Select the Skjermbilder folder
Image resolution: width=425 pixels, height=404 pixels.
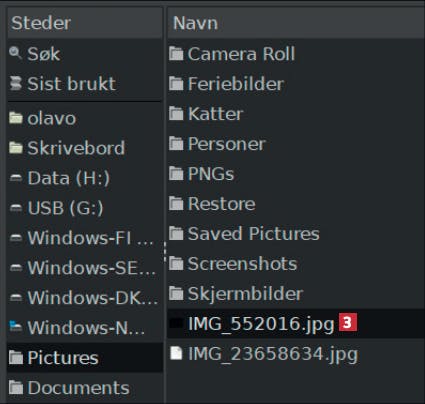296,294
